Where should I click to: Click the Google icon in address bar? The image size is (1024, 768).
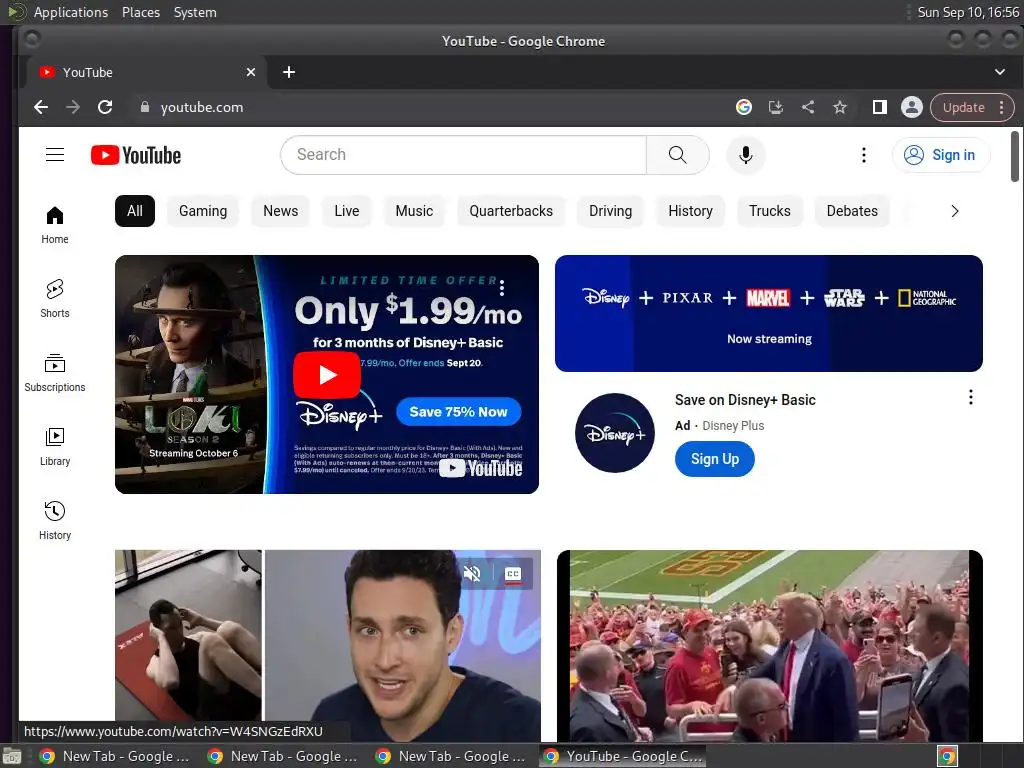744,107
